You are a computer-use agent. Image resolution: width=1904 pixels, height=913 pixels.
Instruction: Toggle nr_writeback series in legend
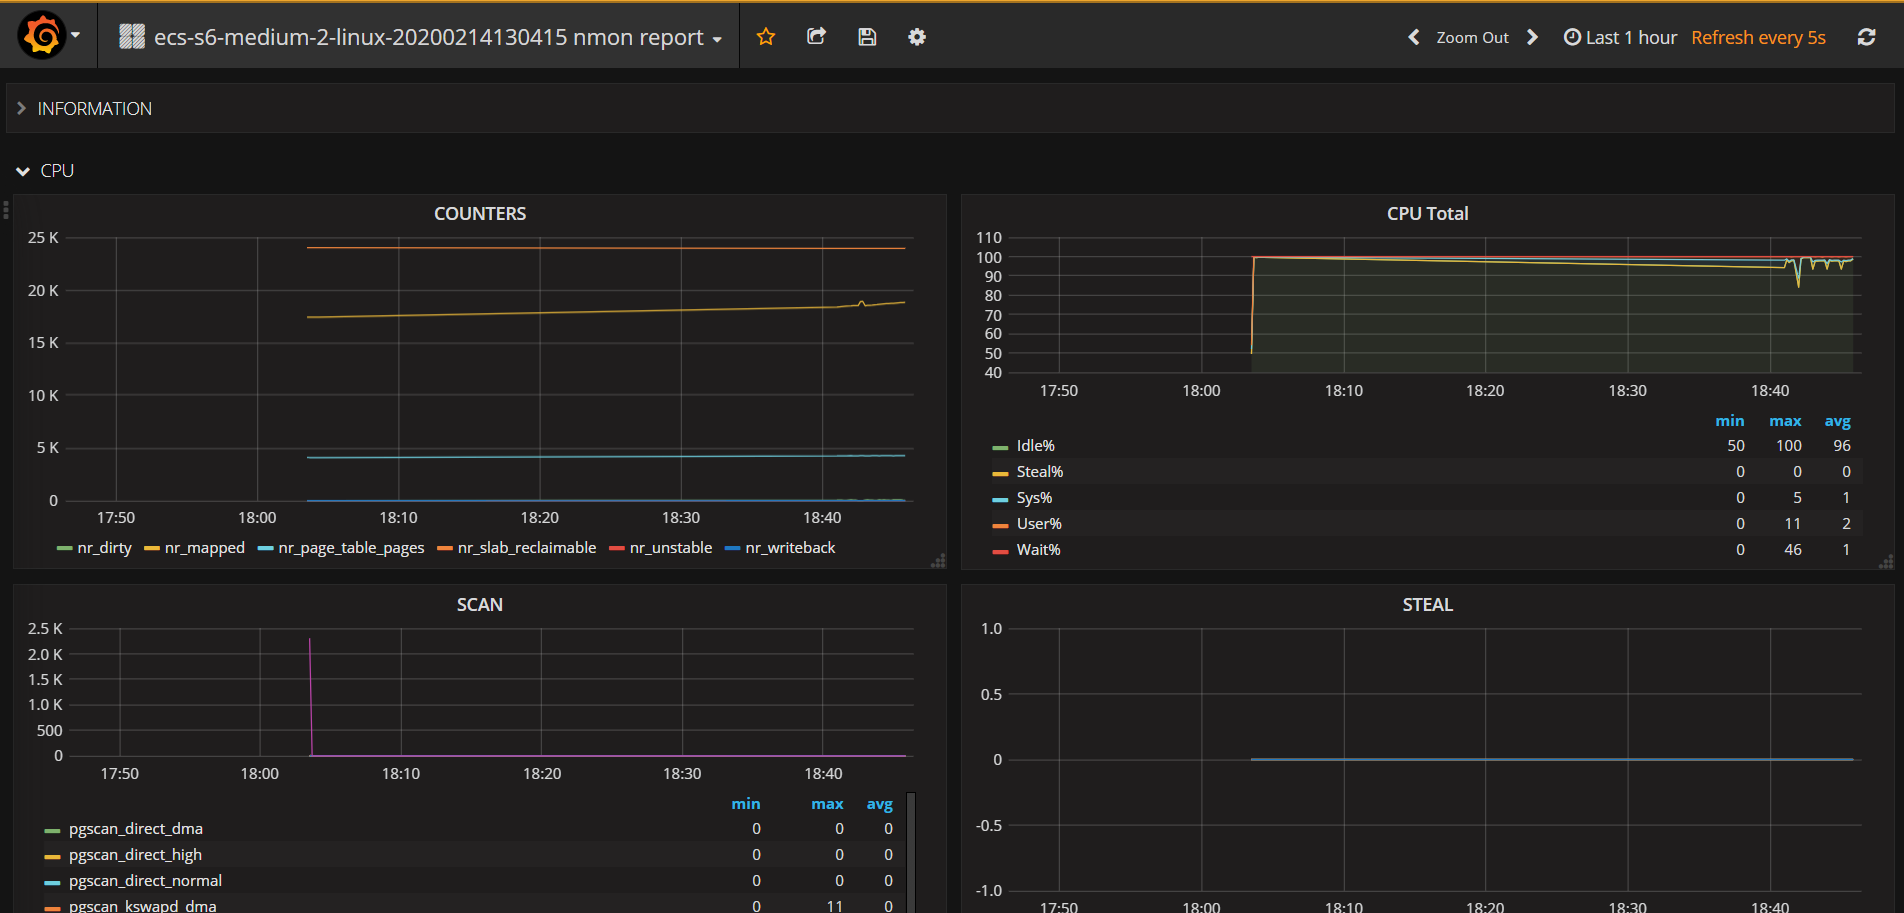click(790, 547)
